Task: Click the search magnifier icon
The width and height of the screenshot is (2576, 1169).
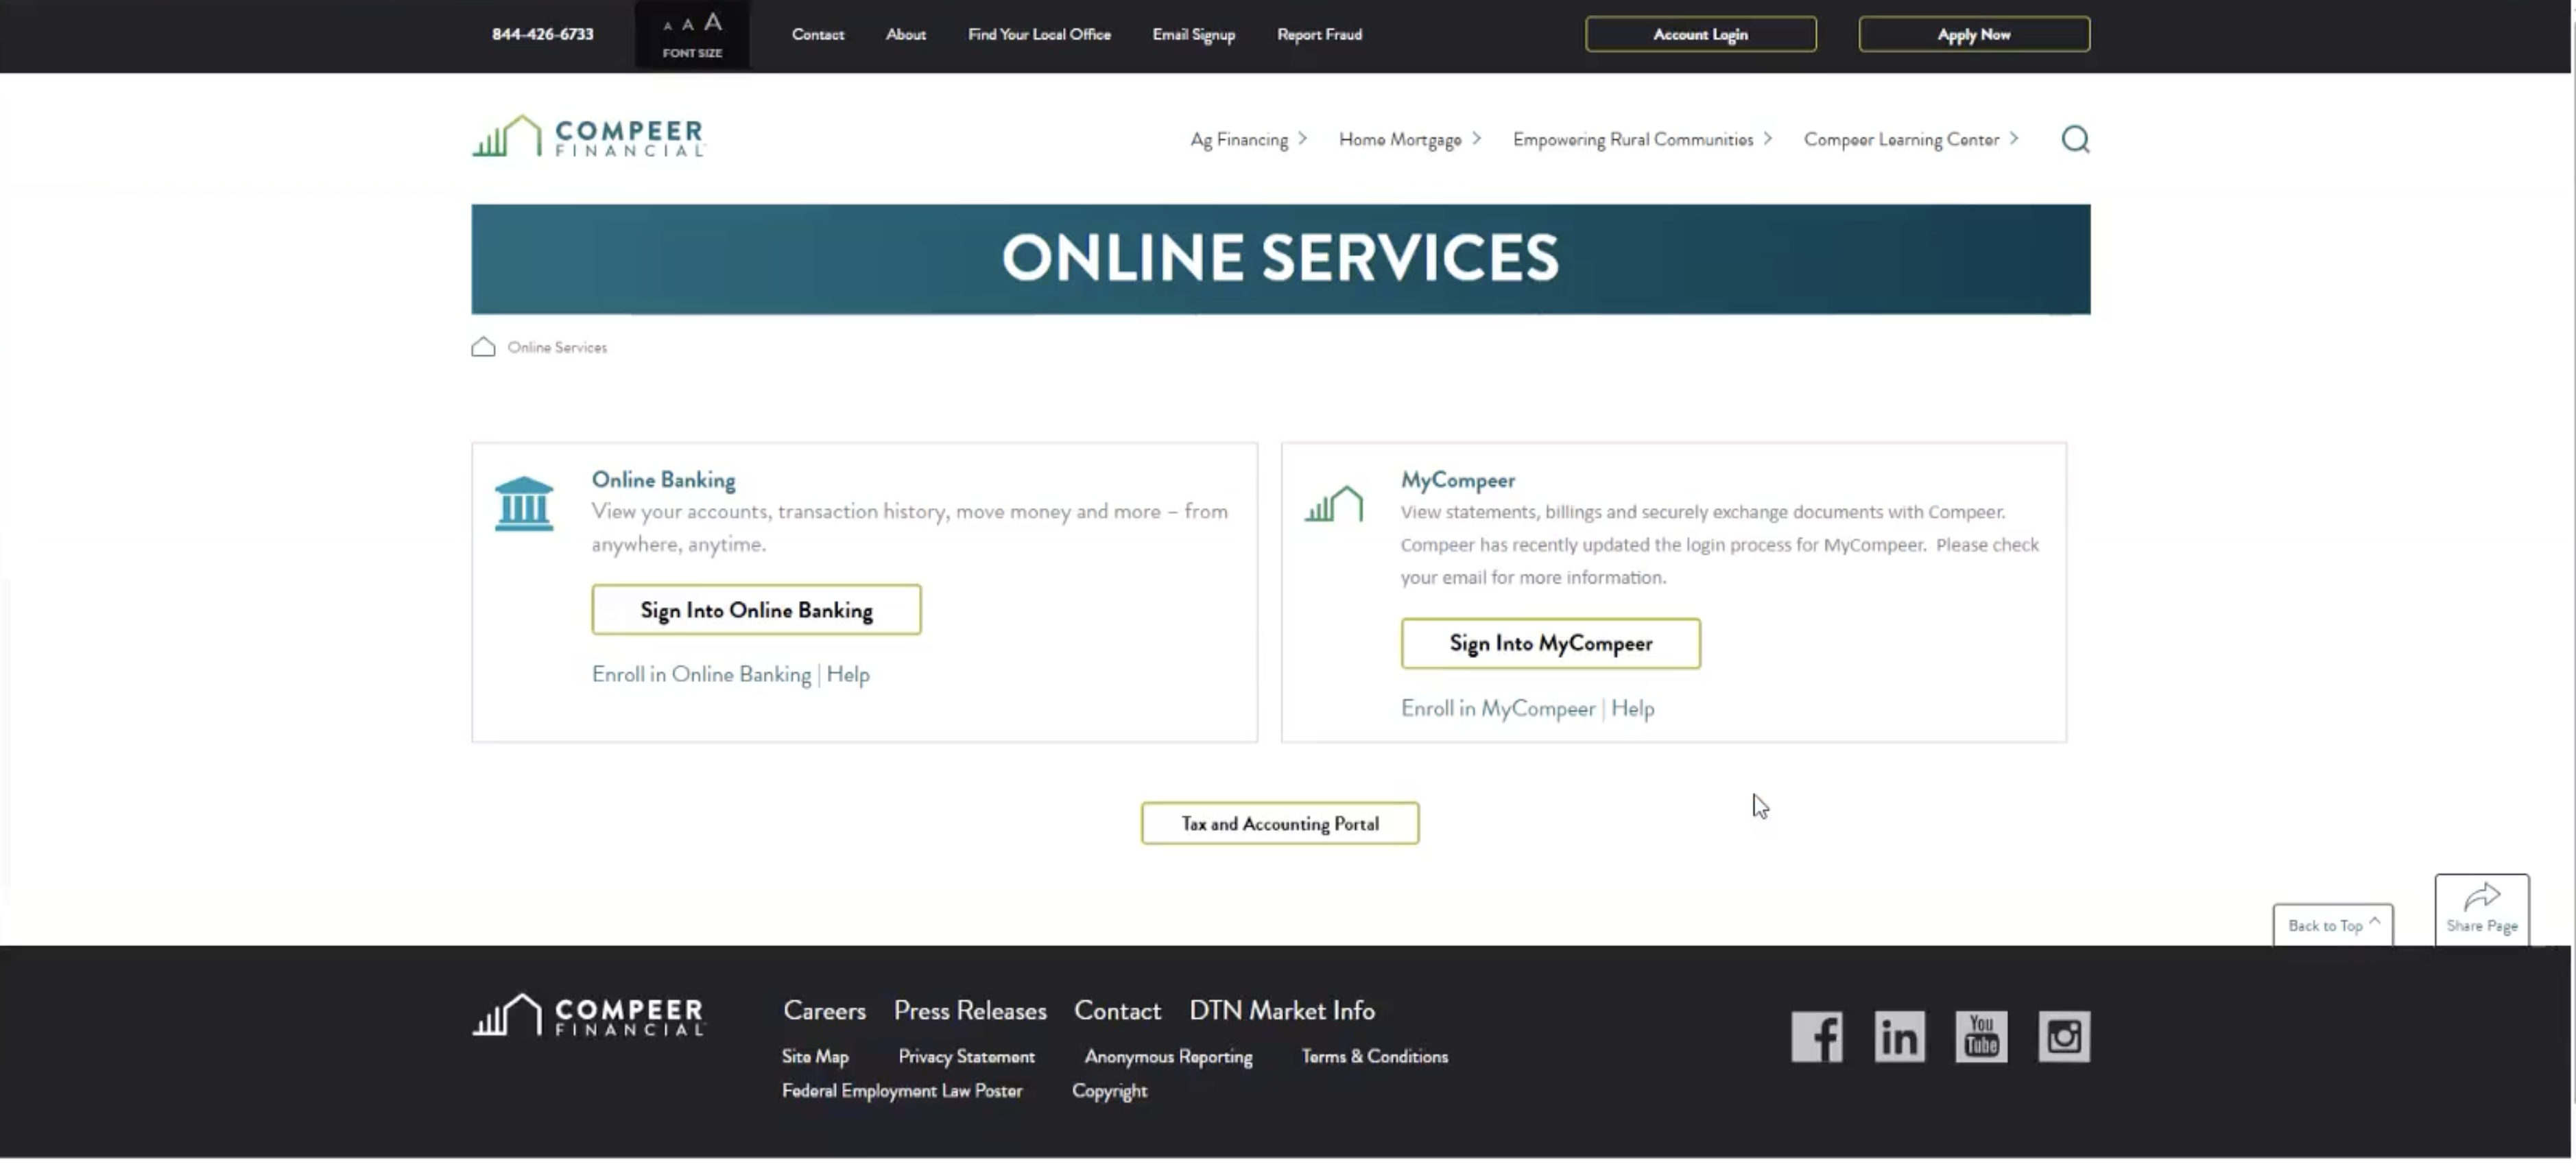Action: click(x=2075, y=139)
